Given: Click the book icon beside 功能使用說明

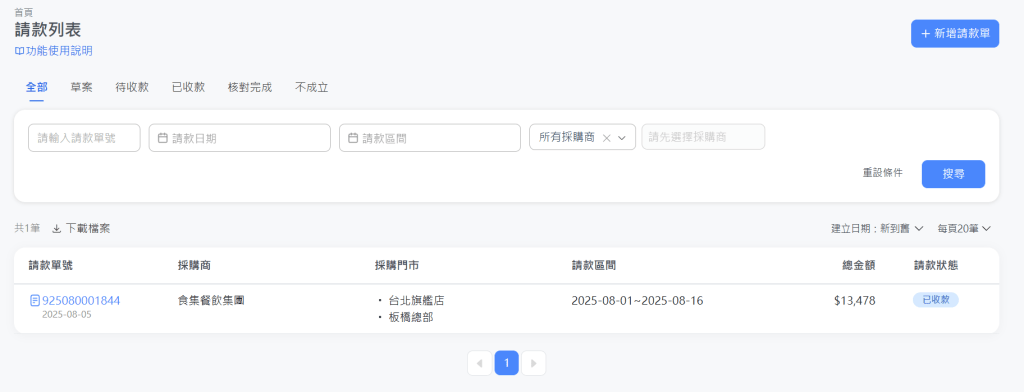Looking at the screenshot, I should [x=19, y=51].
